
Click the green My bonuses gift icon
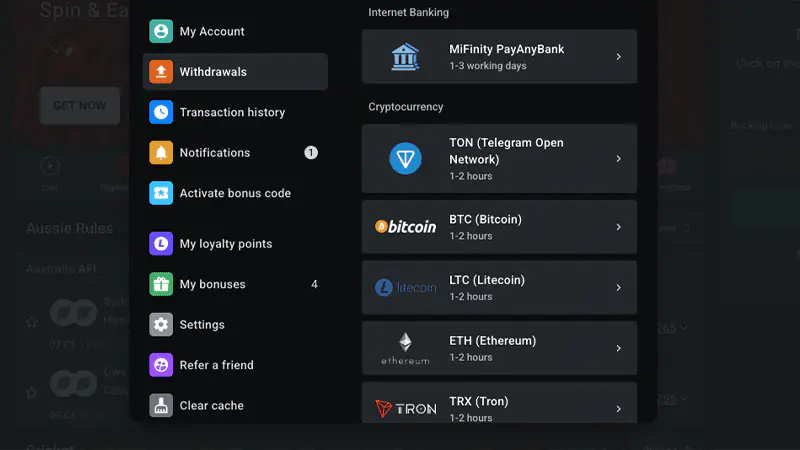pos(161,284)
